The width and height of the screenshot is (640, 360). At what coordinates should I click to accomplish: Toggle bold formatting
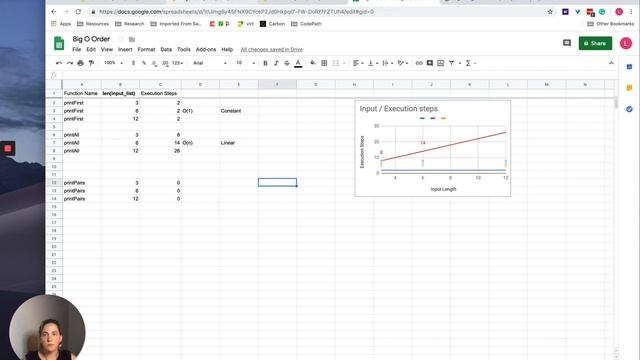pos(265,63)
